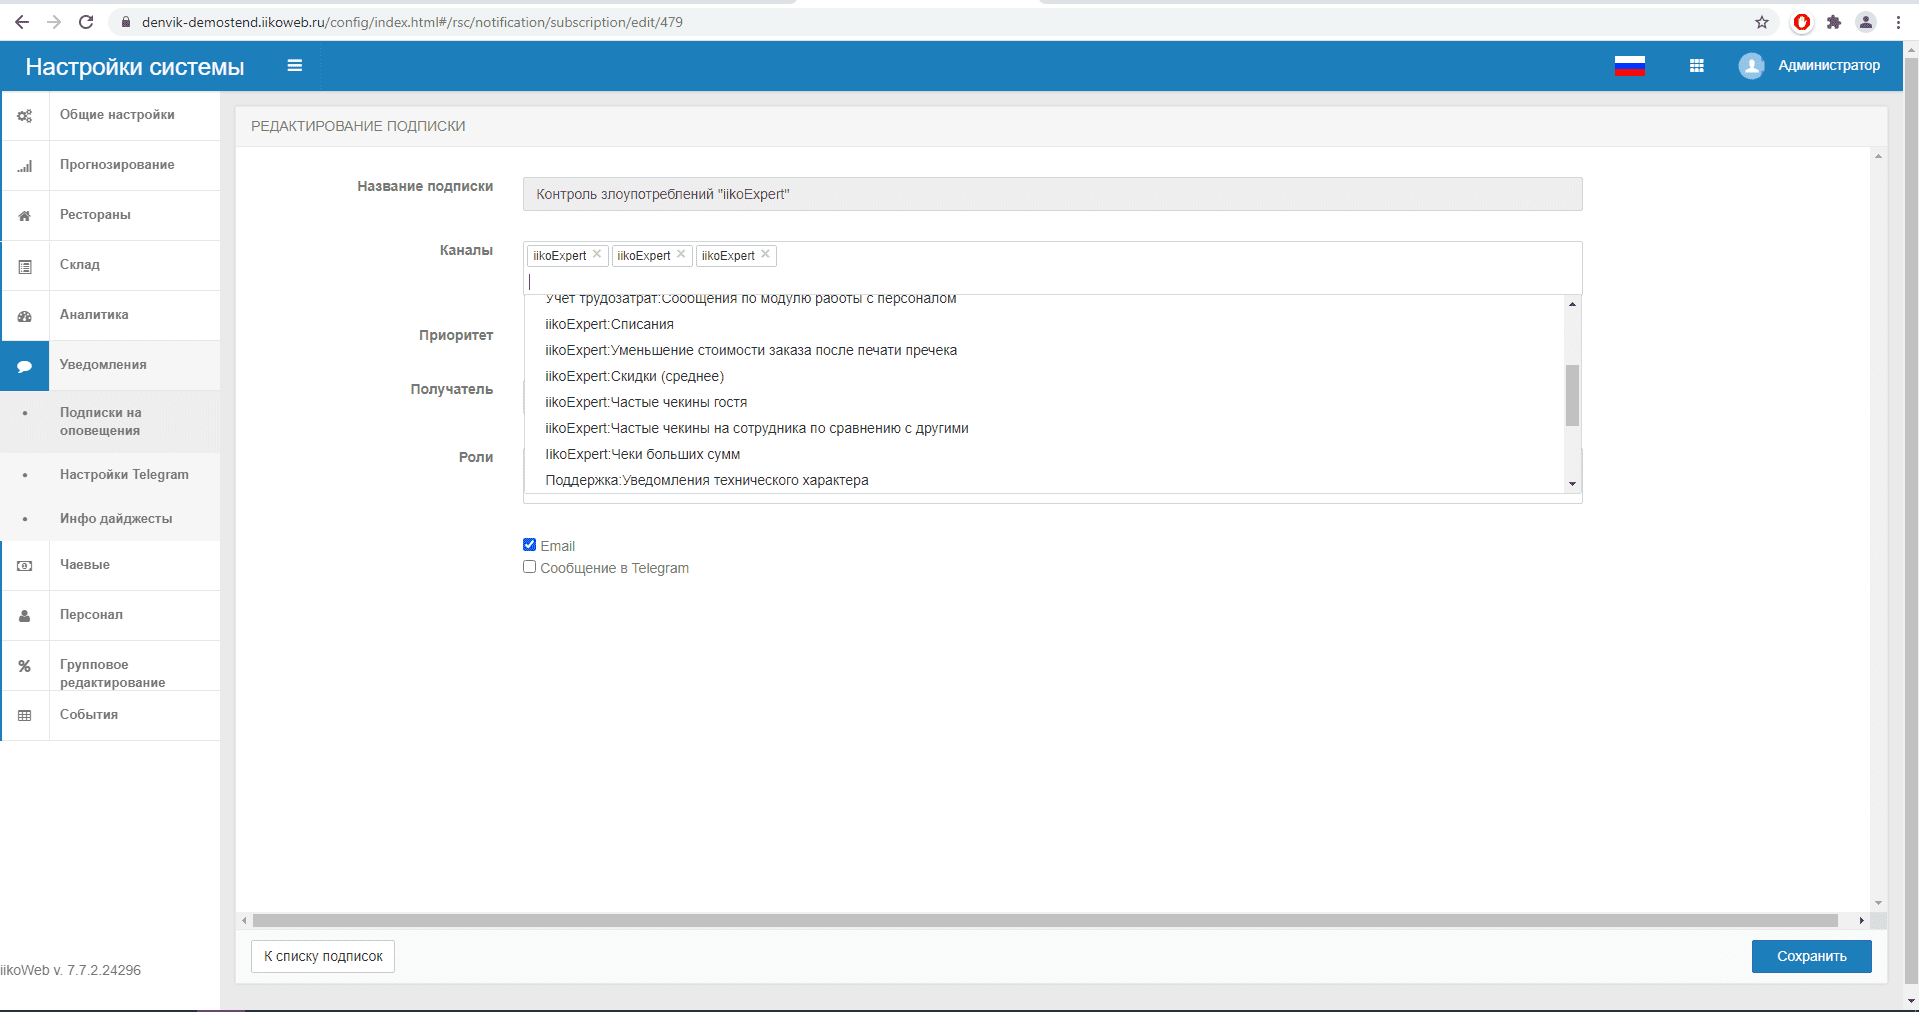1919x1012 pixels.
Task: Toggle the hamburger sidebar menu
Action: (294, 66)
